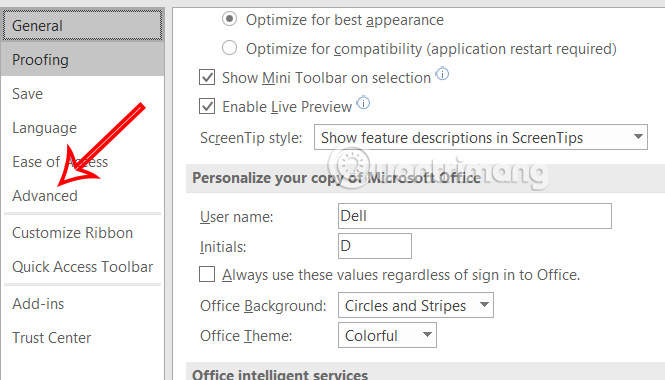Open the Language options category

(82, 128)
